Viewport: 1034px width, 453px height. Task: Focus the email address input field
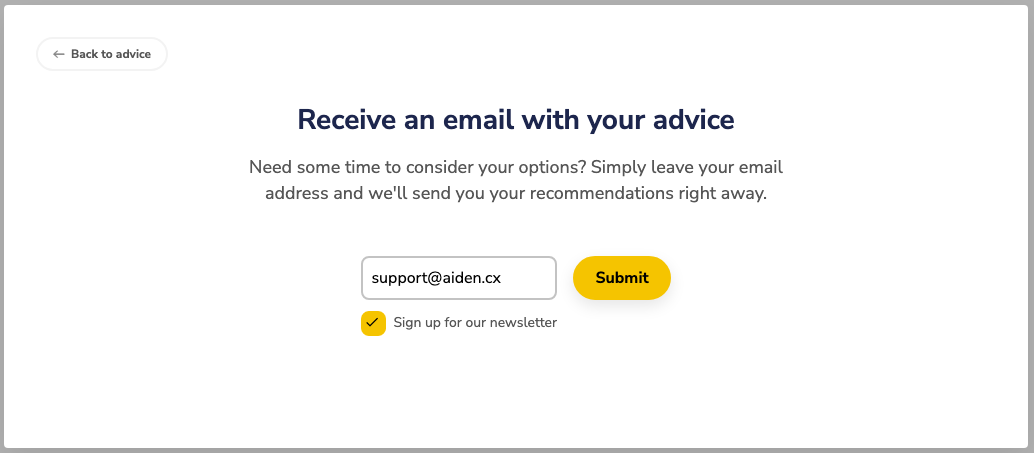pos(458,278)
